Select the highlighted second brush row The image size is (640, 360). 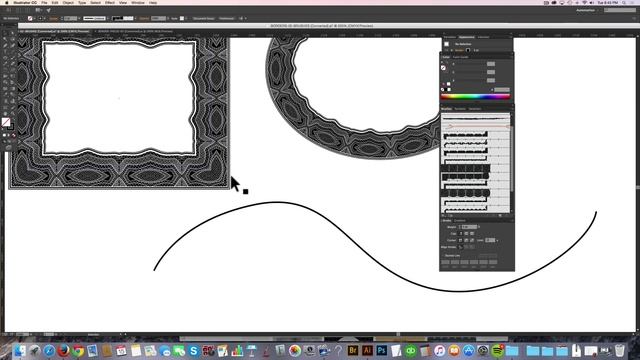coord(476,127)
